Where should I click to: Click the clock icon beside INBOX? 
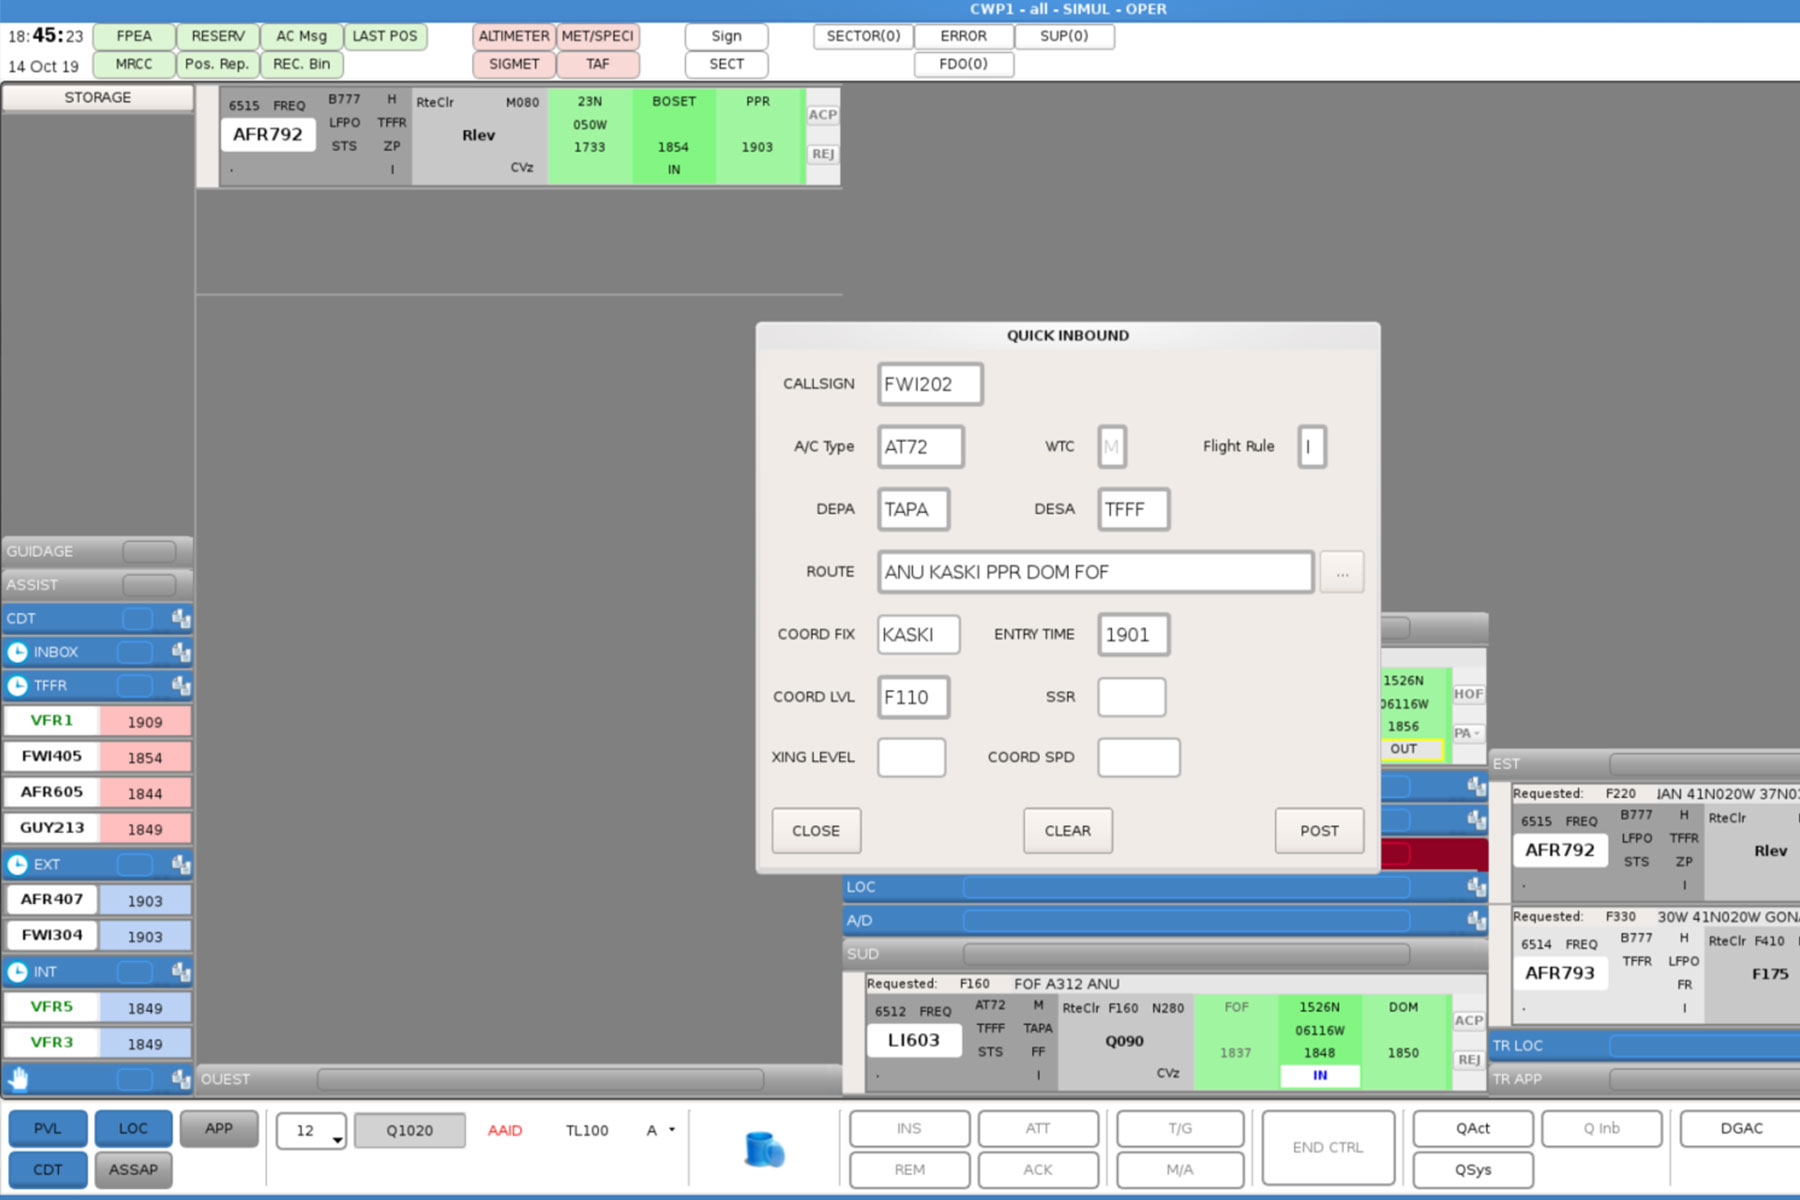tap(18, 652)
